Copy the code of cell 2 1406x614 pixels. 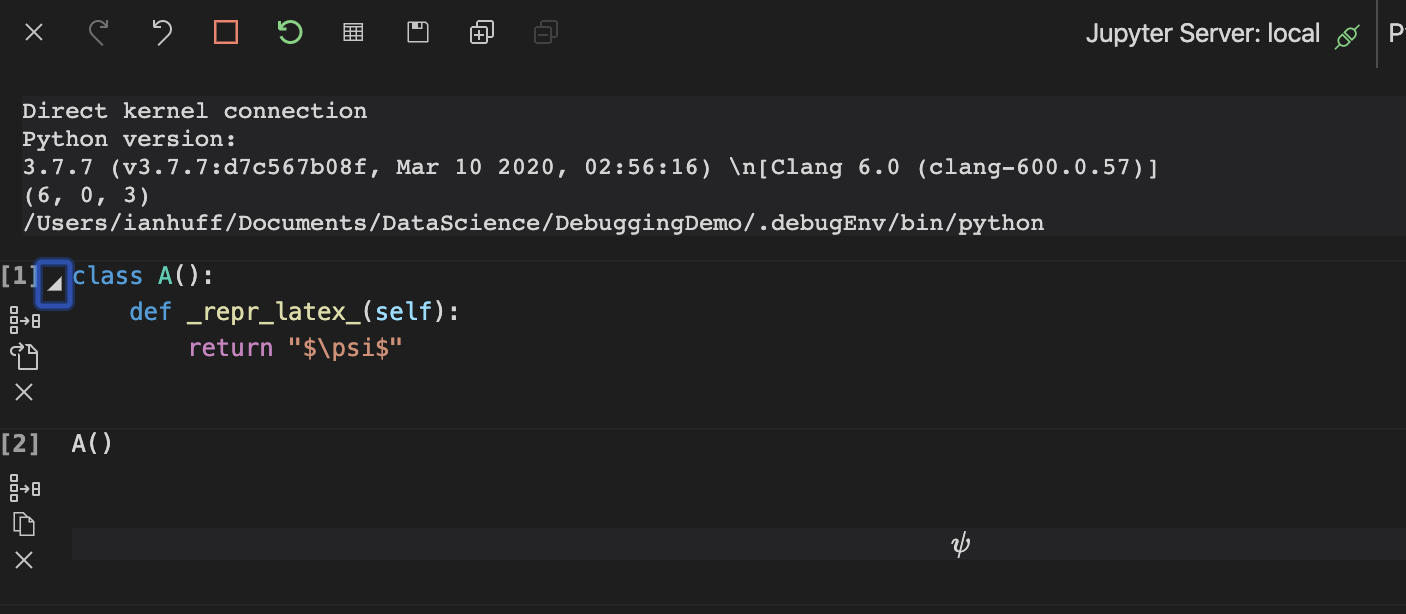point(24,523)
